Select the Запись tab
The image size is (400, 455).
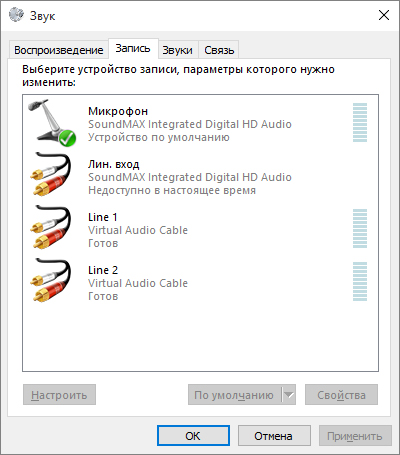coord(133,49)
